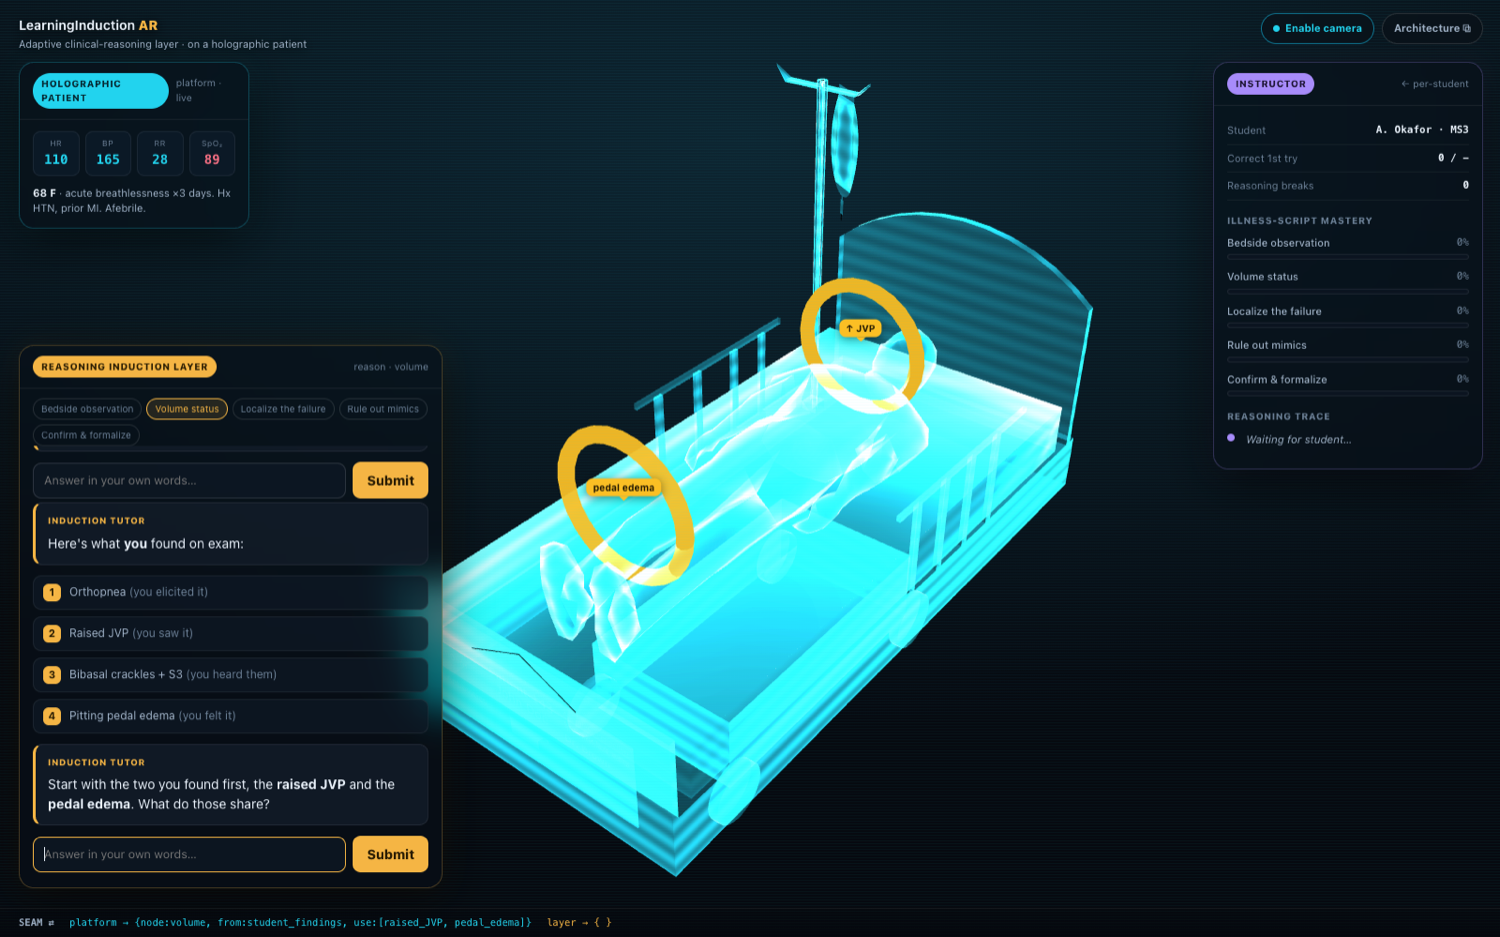Click the Enable camera button
This screenshot has height=937, width=1500.
tap(1317, 28)
